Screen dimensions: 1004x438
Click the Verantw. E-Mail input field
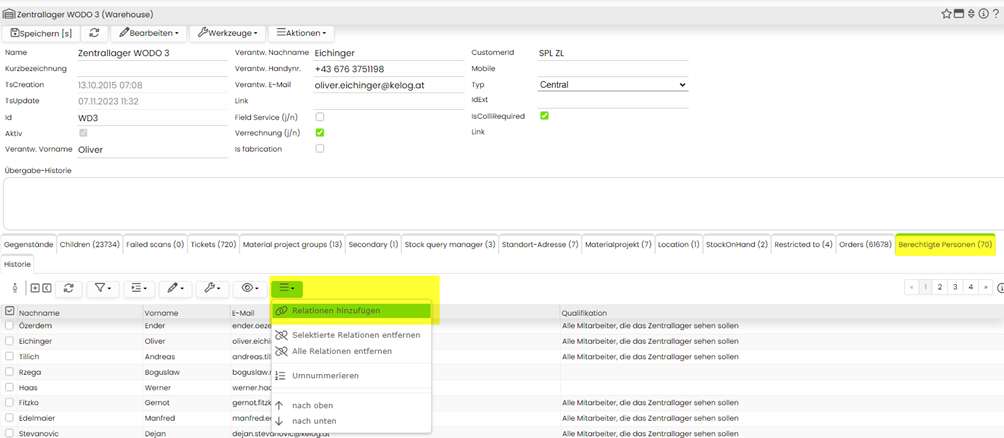click(389, 85)
